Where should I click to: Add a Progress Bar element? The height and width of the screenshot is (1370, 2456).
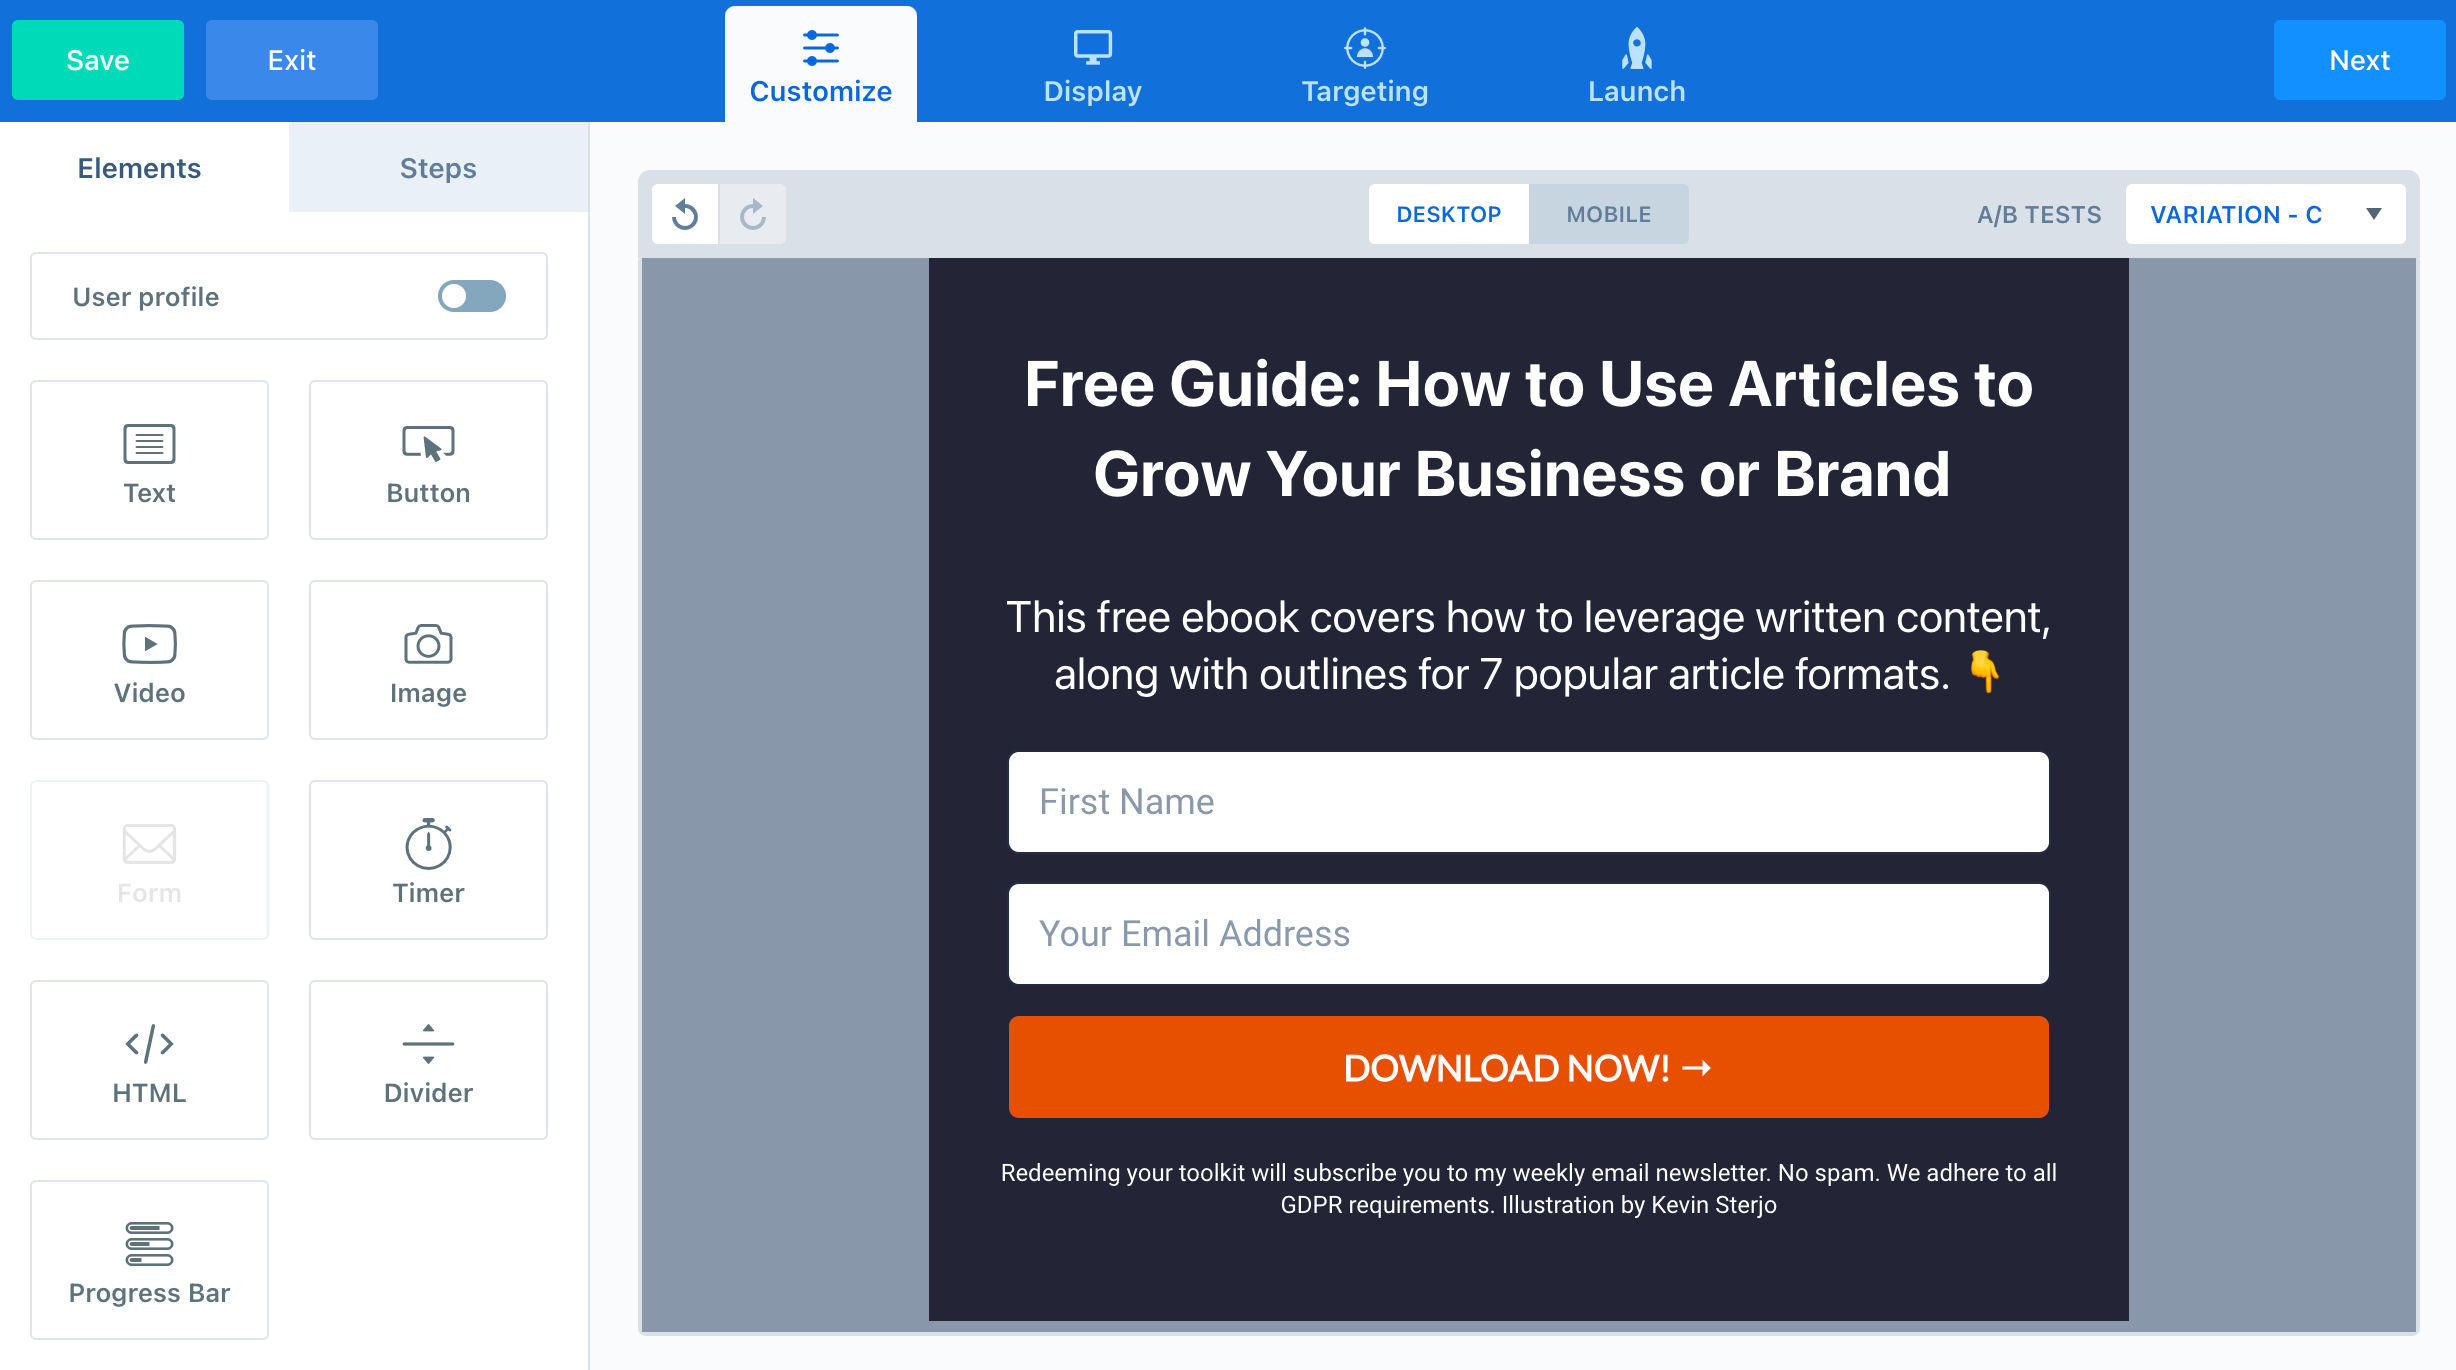[x=149, y=1260]
